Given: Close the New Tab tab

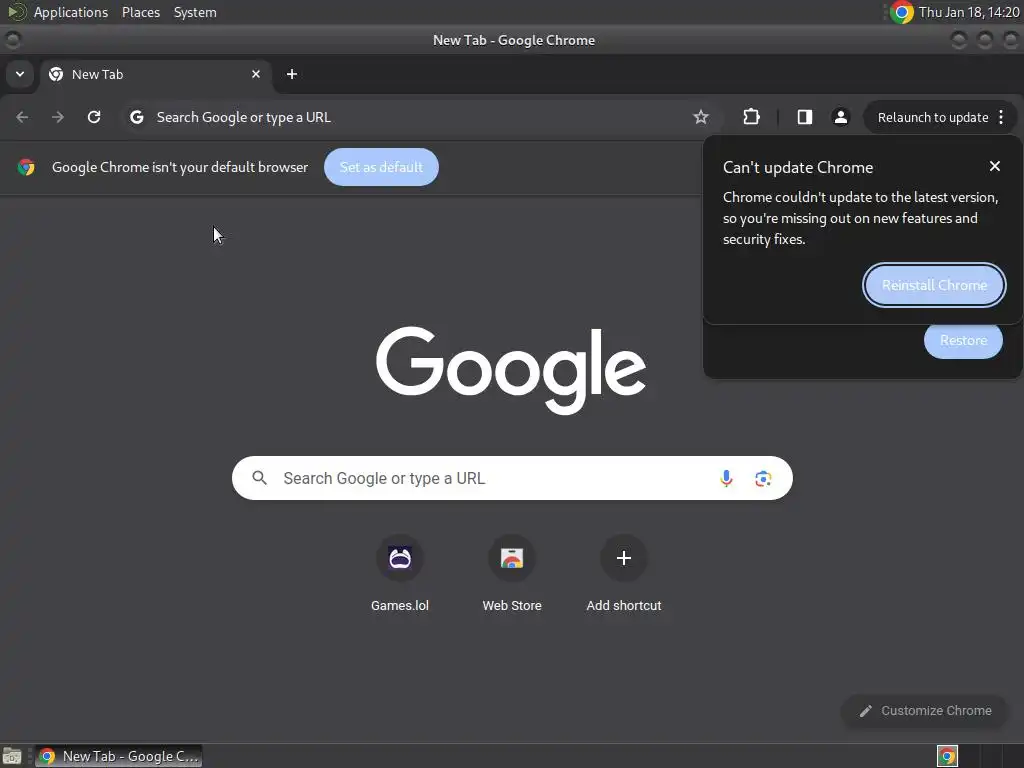Looking at the screenshot, I should [256, 74].
